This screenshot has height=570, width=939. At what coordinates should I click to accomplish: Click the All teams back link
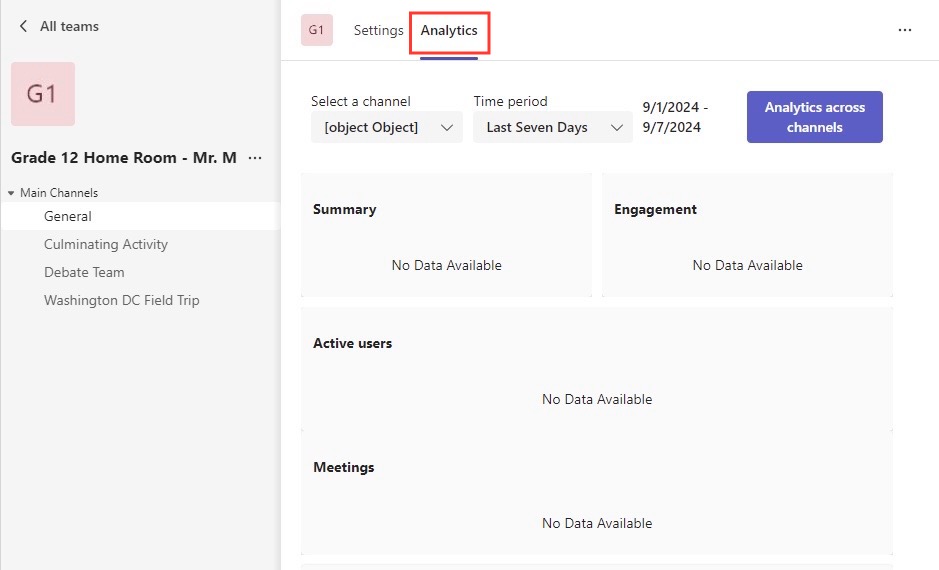[69, 26]
